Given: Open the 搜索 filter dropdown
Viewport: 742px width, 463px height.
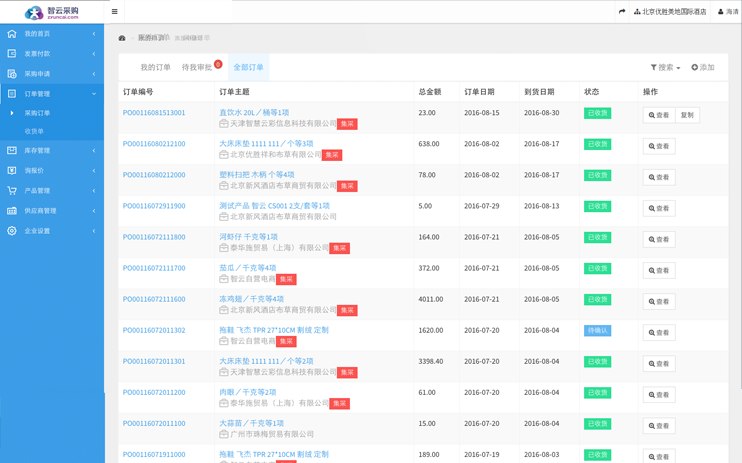Looking at the screenshot, I should [665, 68].
